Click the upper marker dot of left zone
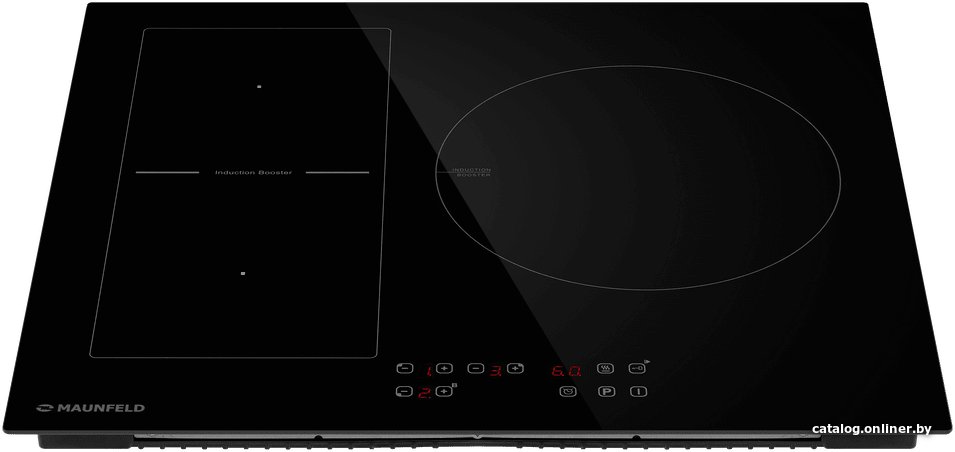The image size is (955, 452). pyautogui.click(x=258, y=87)
